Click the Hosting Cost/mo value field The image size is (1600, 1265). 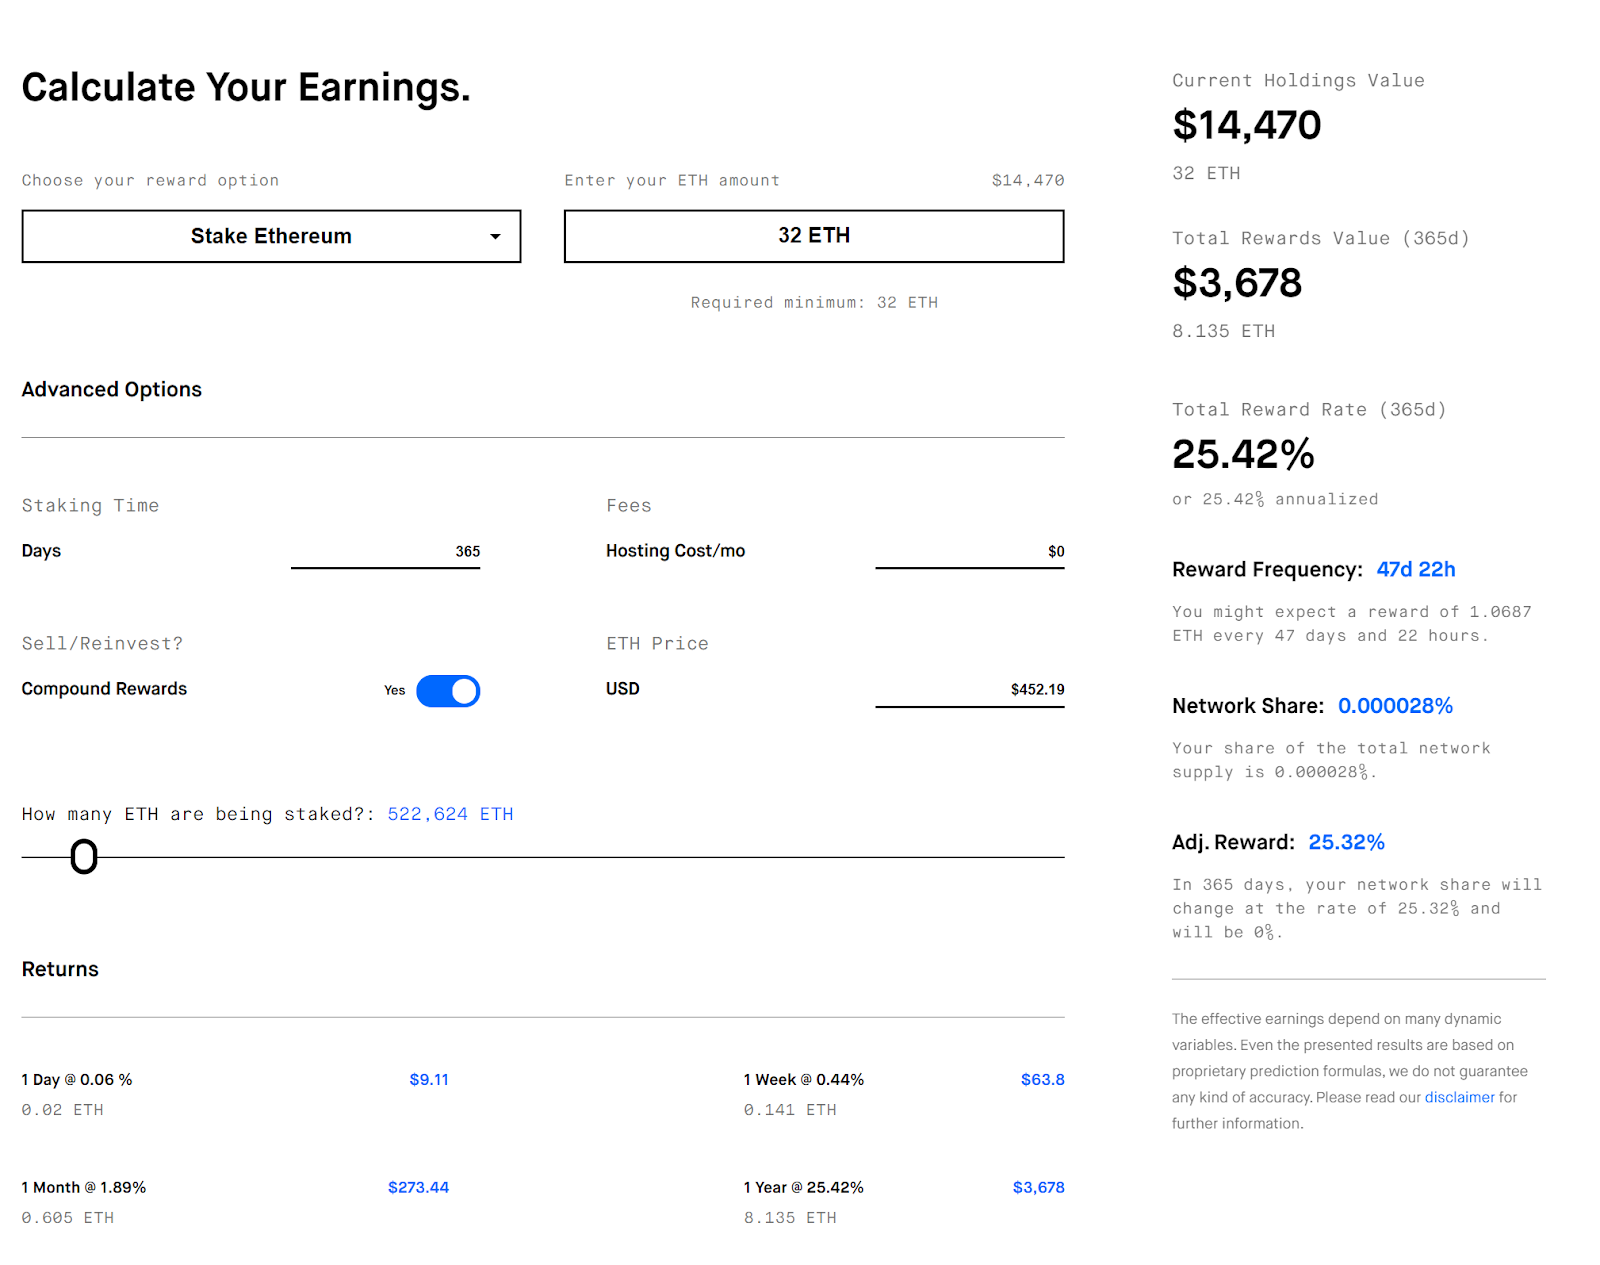point(969,552)
